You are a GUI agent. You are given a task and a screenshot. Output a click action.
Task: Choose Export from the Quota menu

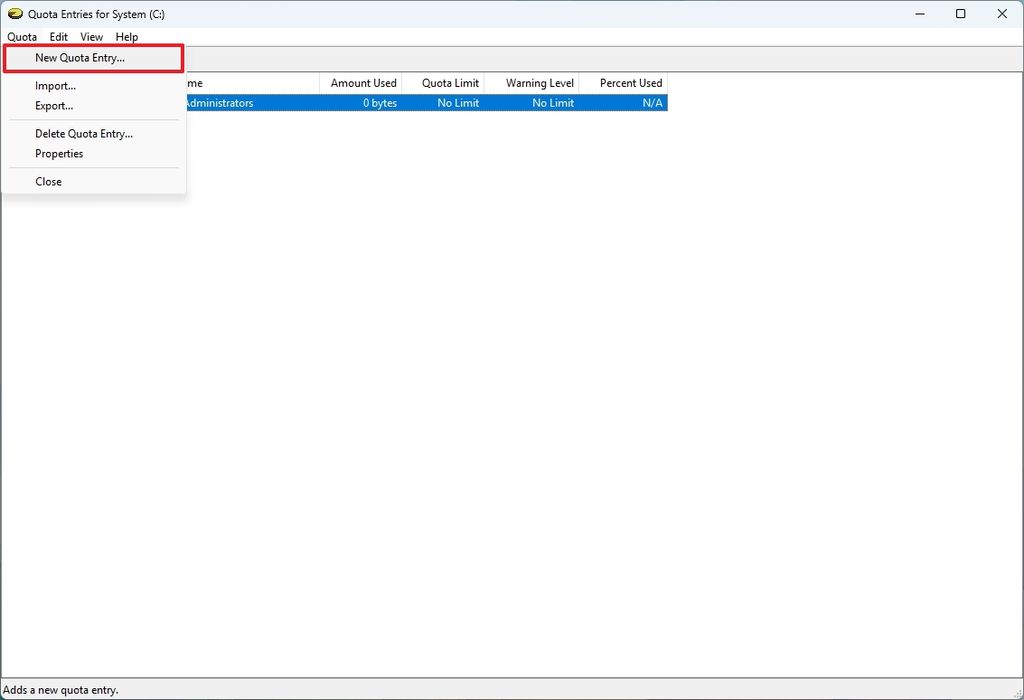click(x=54, y=105)
